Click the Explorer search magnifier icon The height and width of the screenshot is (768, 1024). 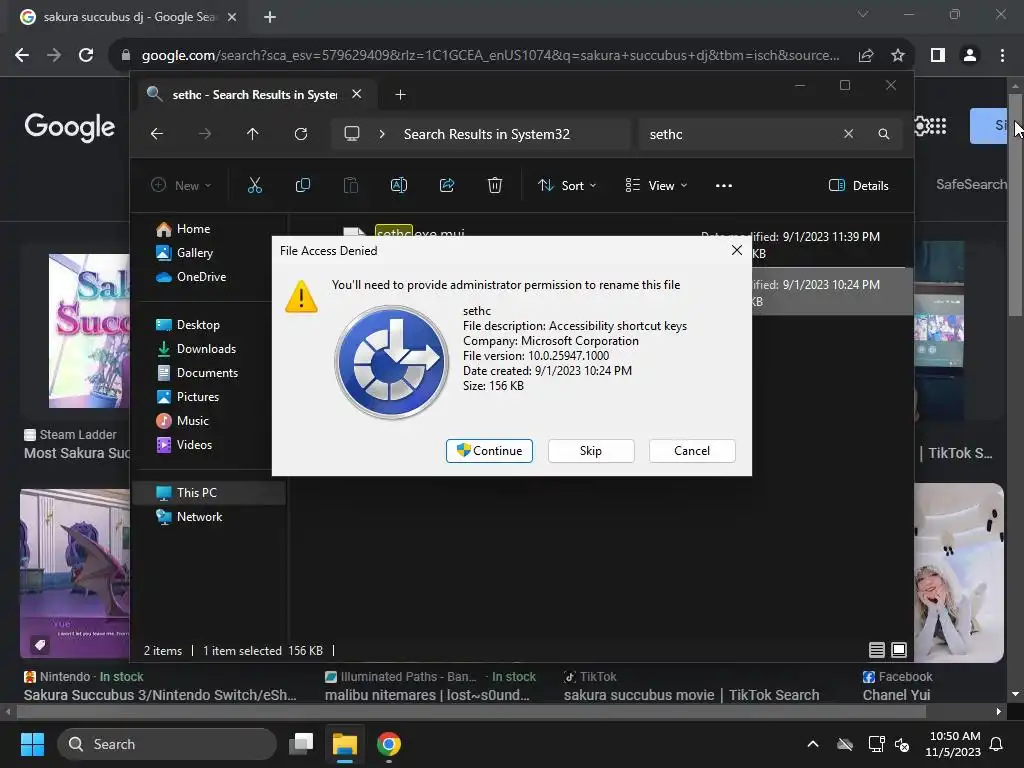(x=884, y=134)
